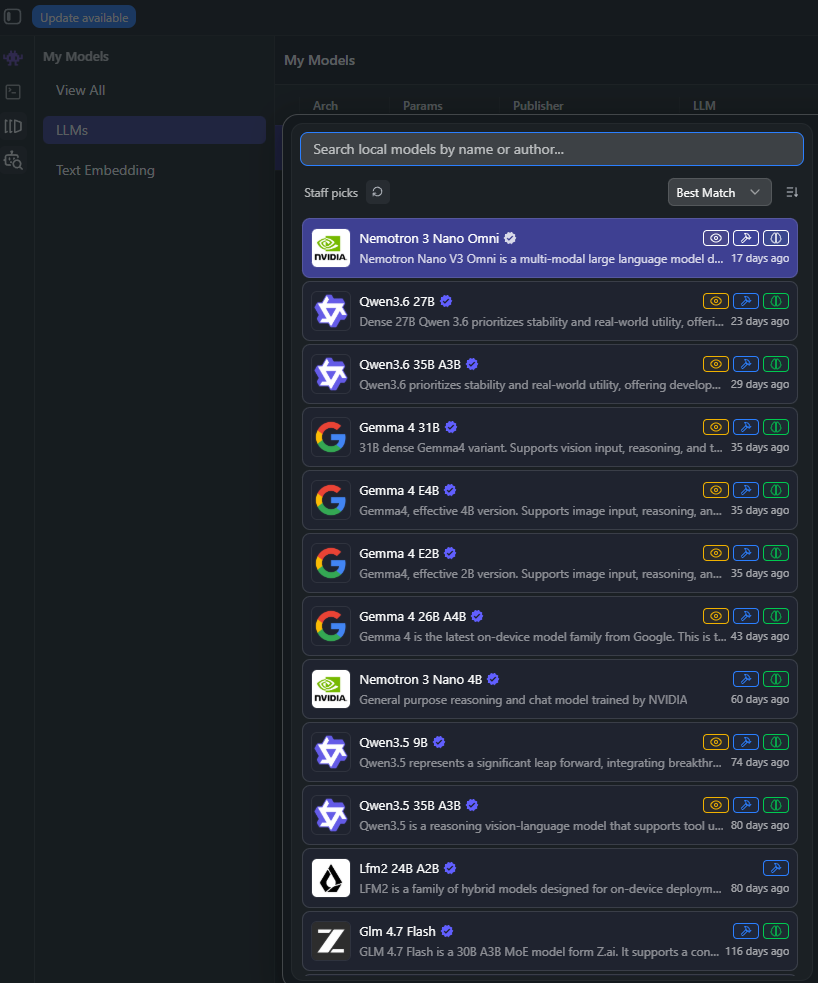818x983 pixels.
Task: Click the hammer badge on Lfm2 24B A2B
Action: tap(776, 868)
